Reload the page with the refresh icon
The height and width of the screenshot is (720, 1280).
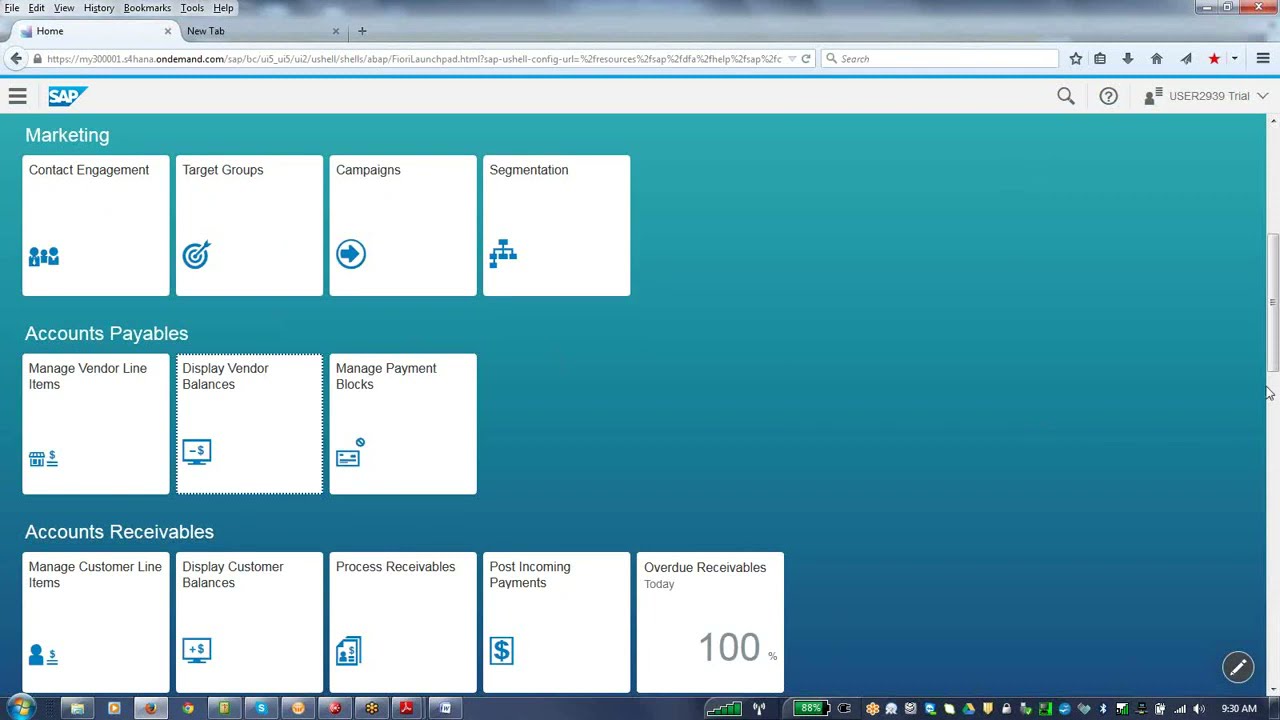[806, 59]
